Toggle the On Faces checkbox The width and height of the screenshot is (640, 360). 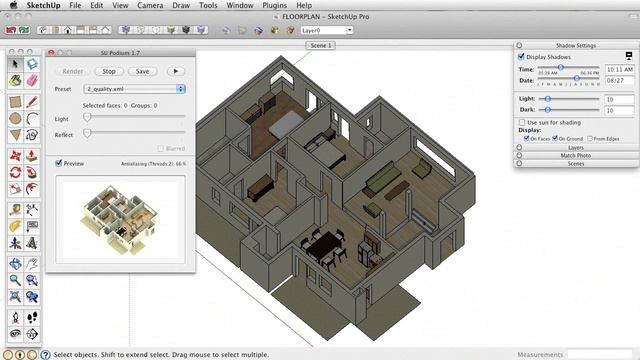(x=527, y=139)
